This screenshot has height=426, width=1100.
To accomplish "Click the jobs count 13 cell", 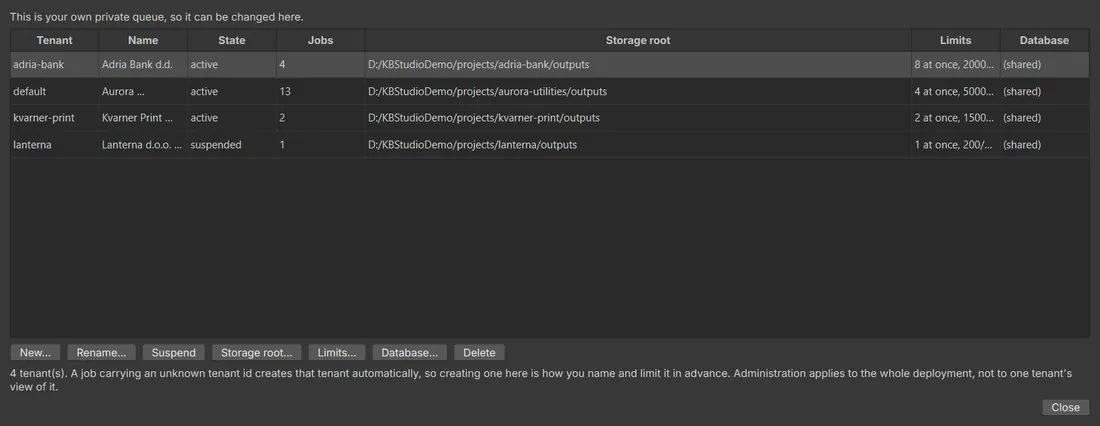I will tap(321, 91).
